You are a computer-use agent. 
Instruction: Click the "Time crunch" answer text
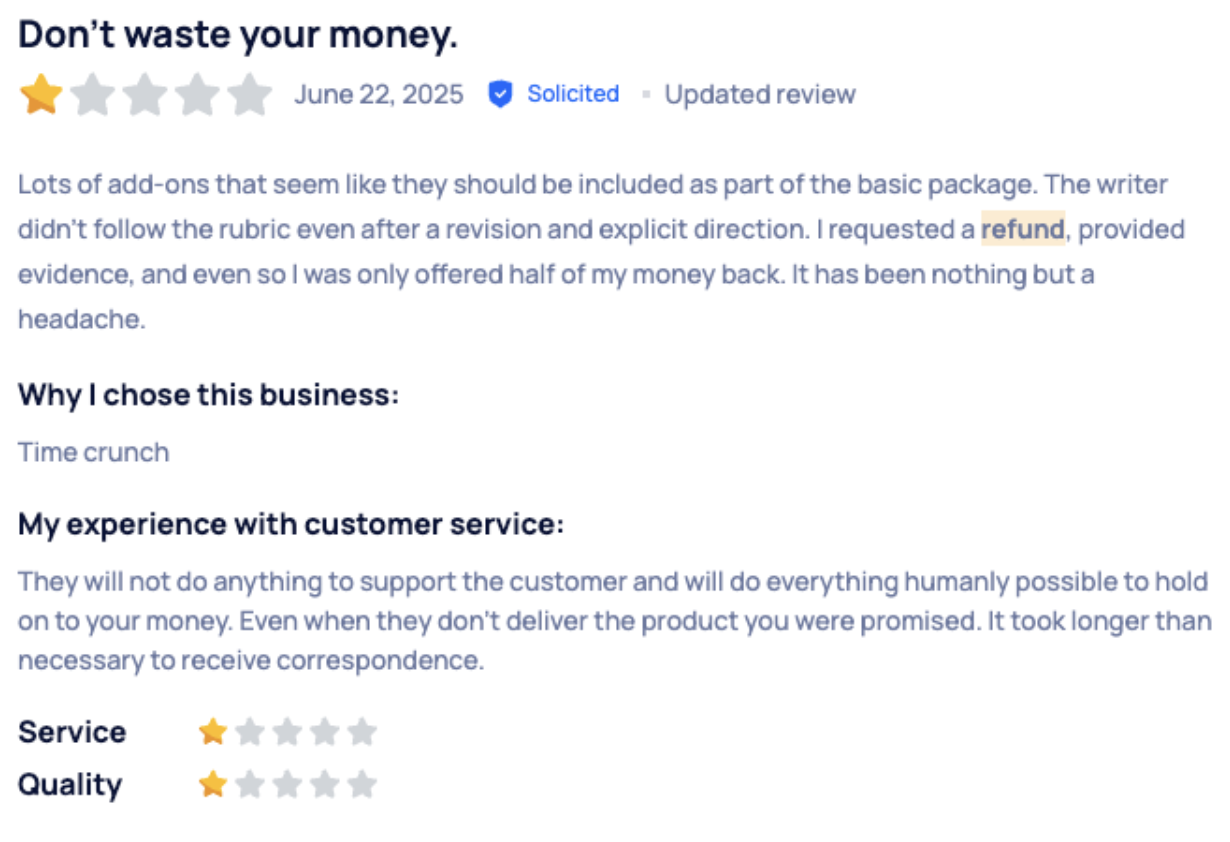pos(94,452)
